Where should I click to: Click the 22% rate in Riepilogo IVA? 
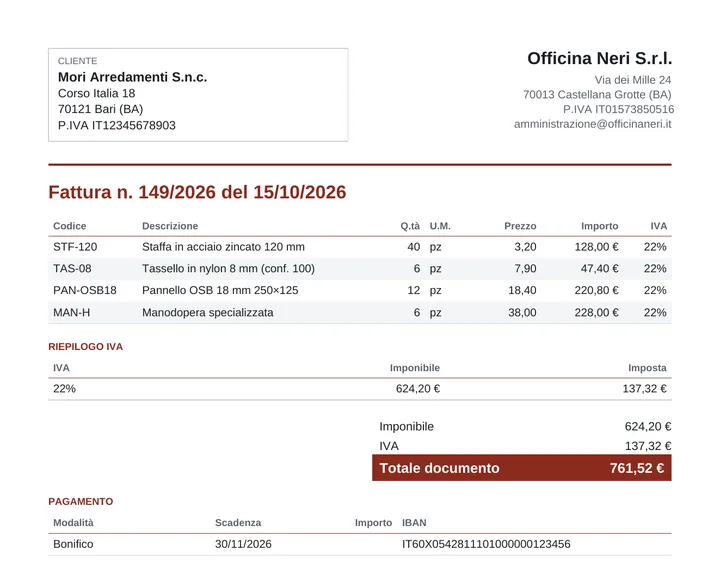64,389
